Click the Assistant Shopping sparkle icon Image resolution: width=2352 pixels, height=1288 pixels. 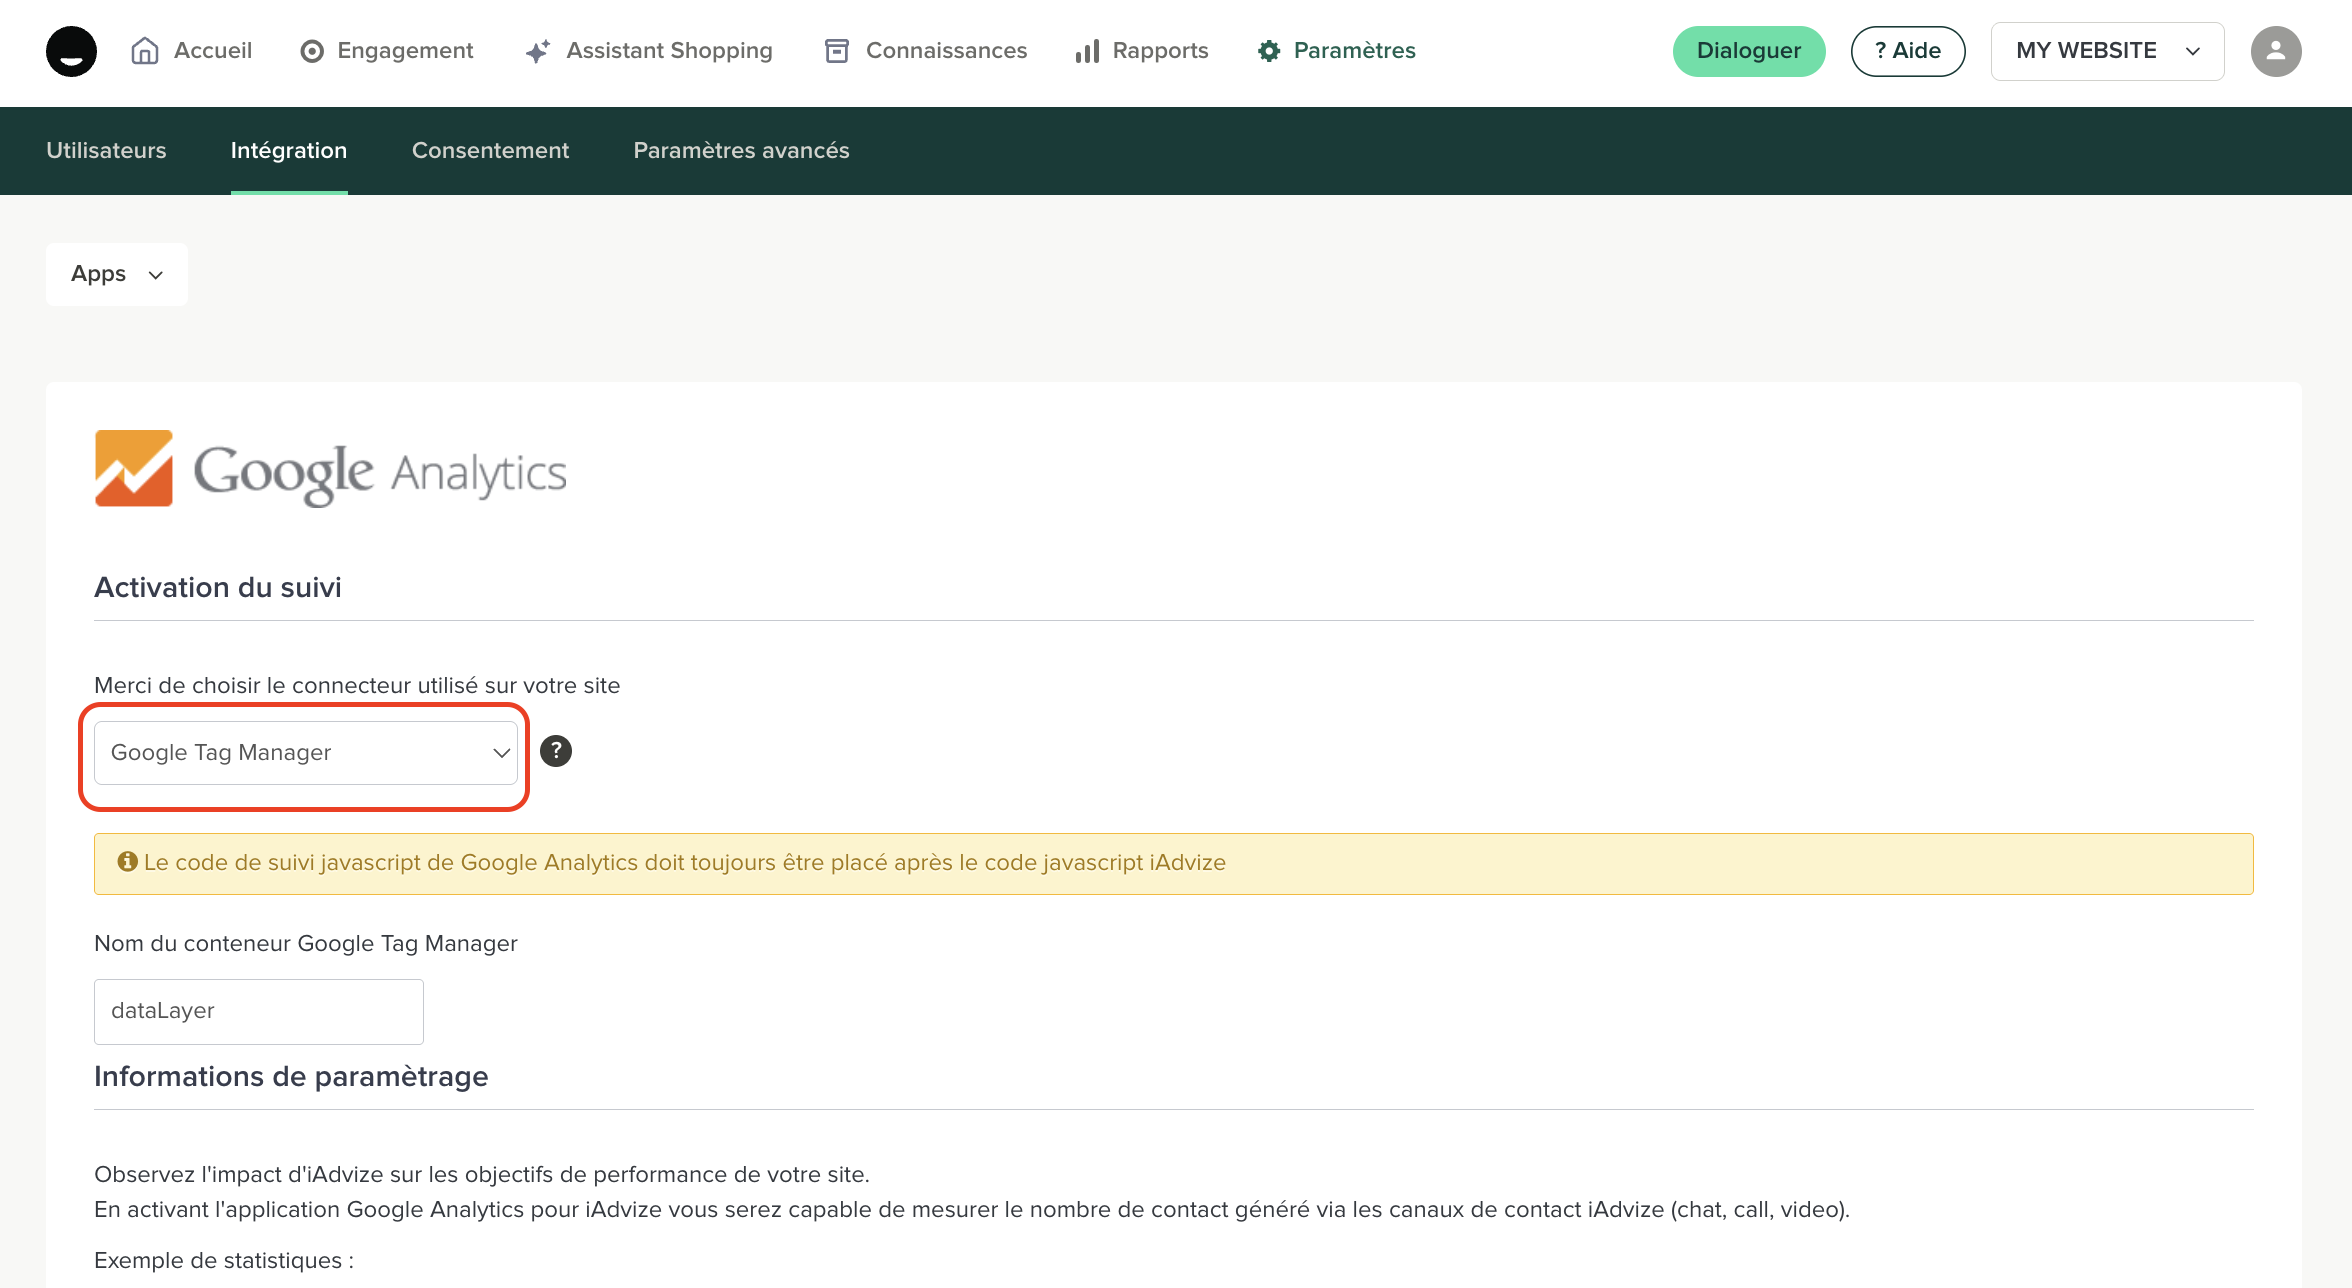point(538,51)
